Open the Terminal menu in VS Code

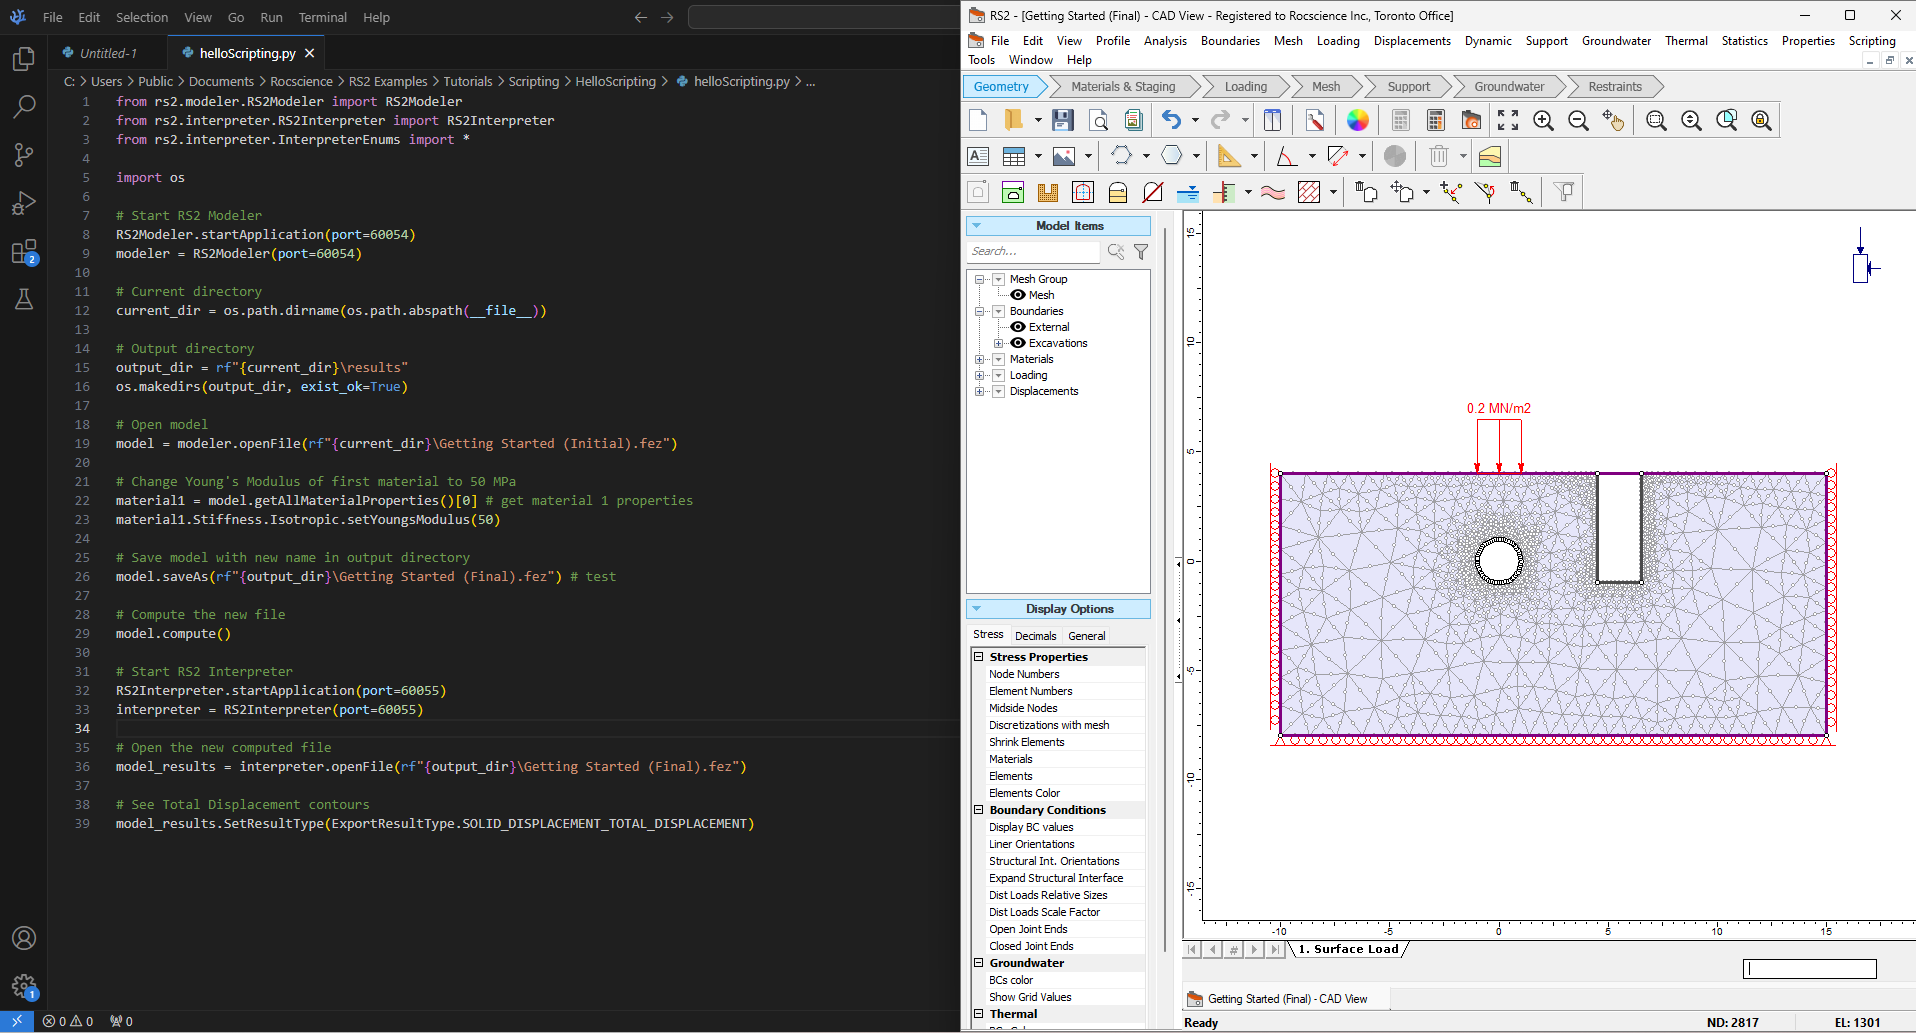[322, 17]
